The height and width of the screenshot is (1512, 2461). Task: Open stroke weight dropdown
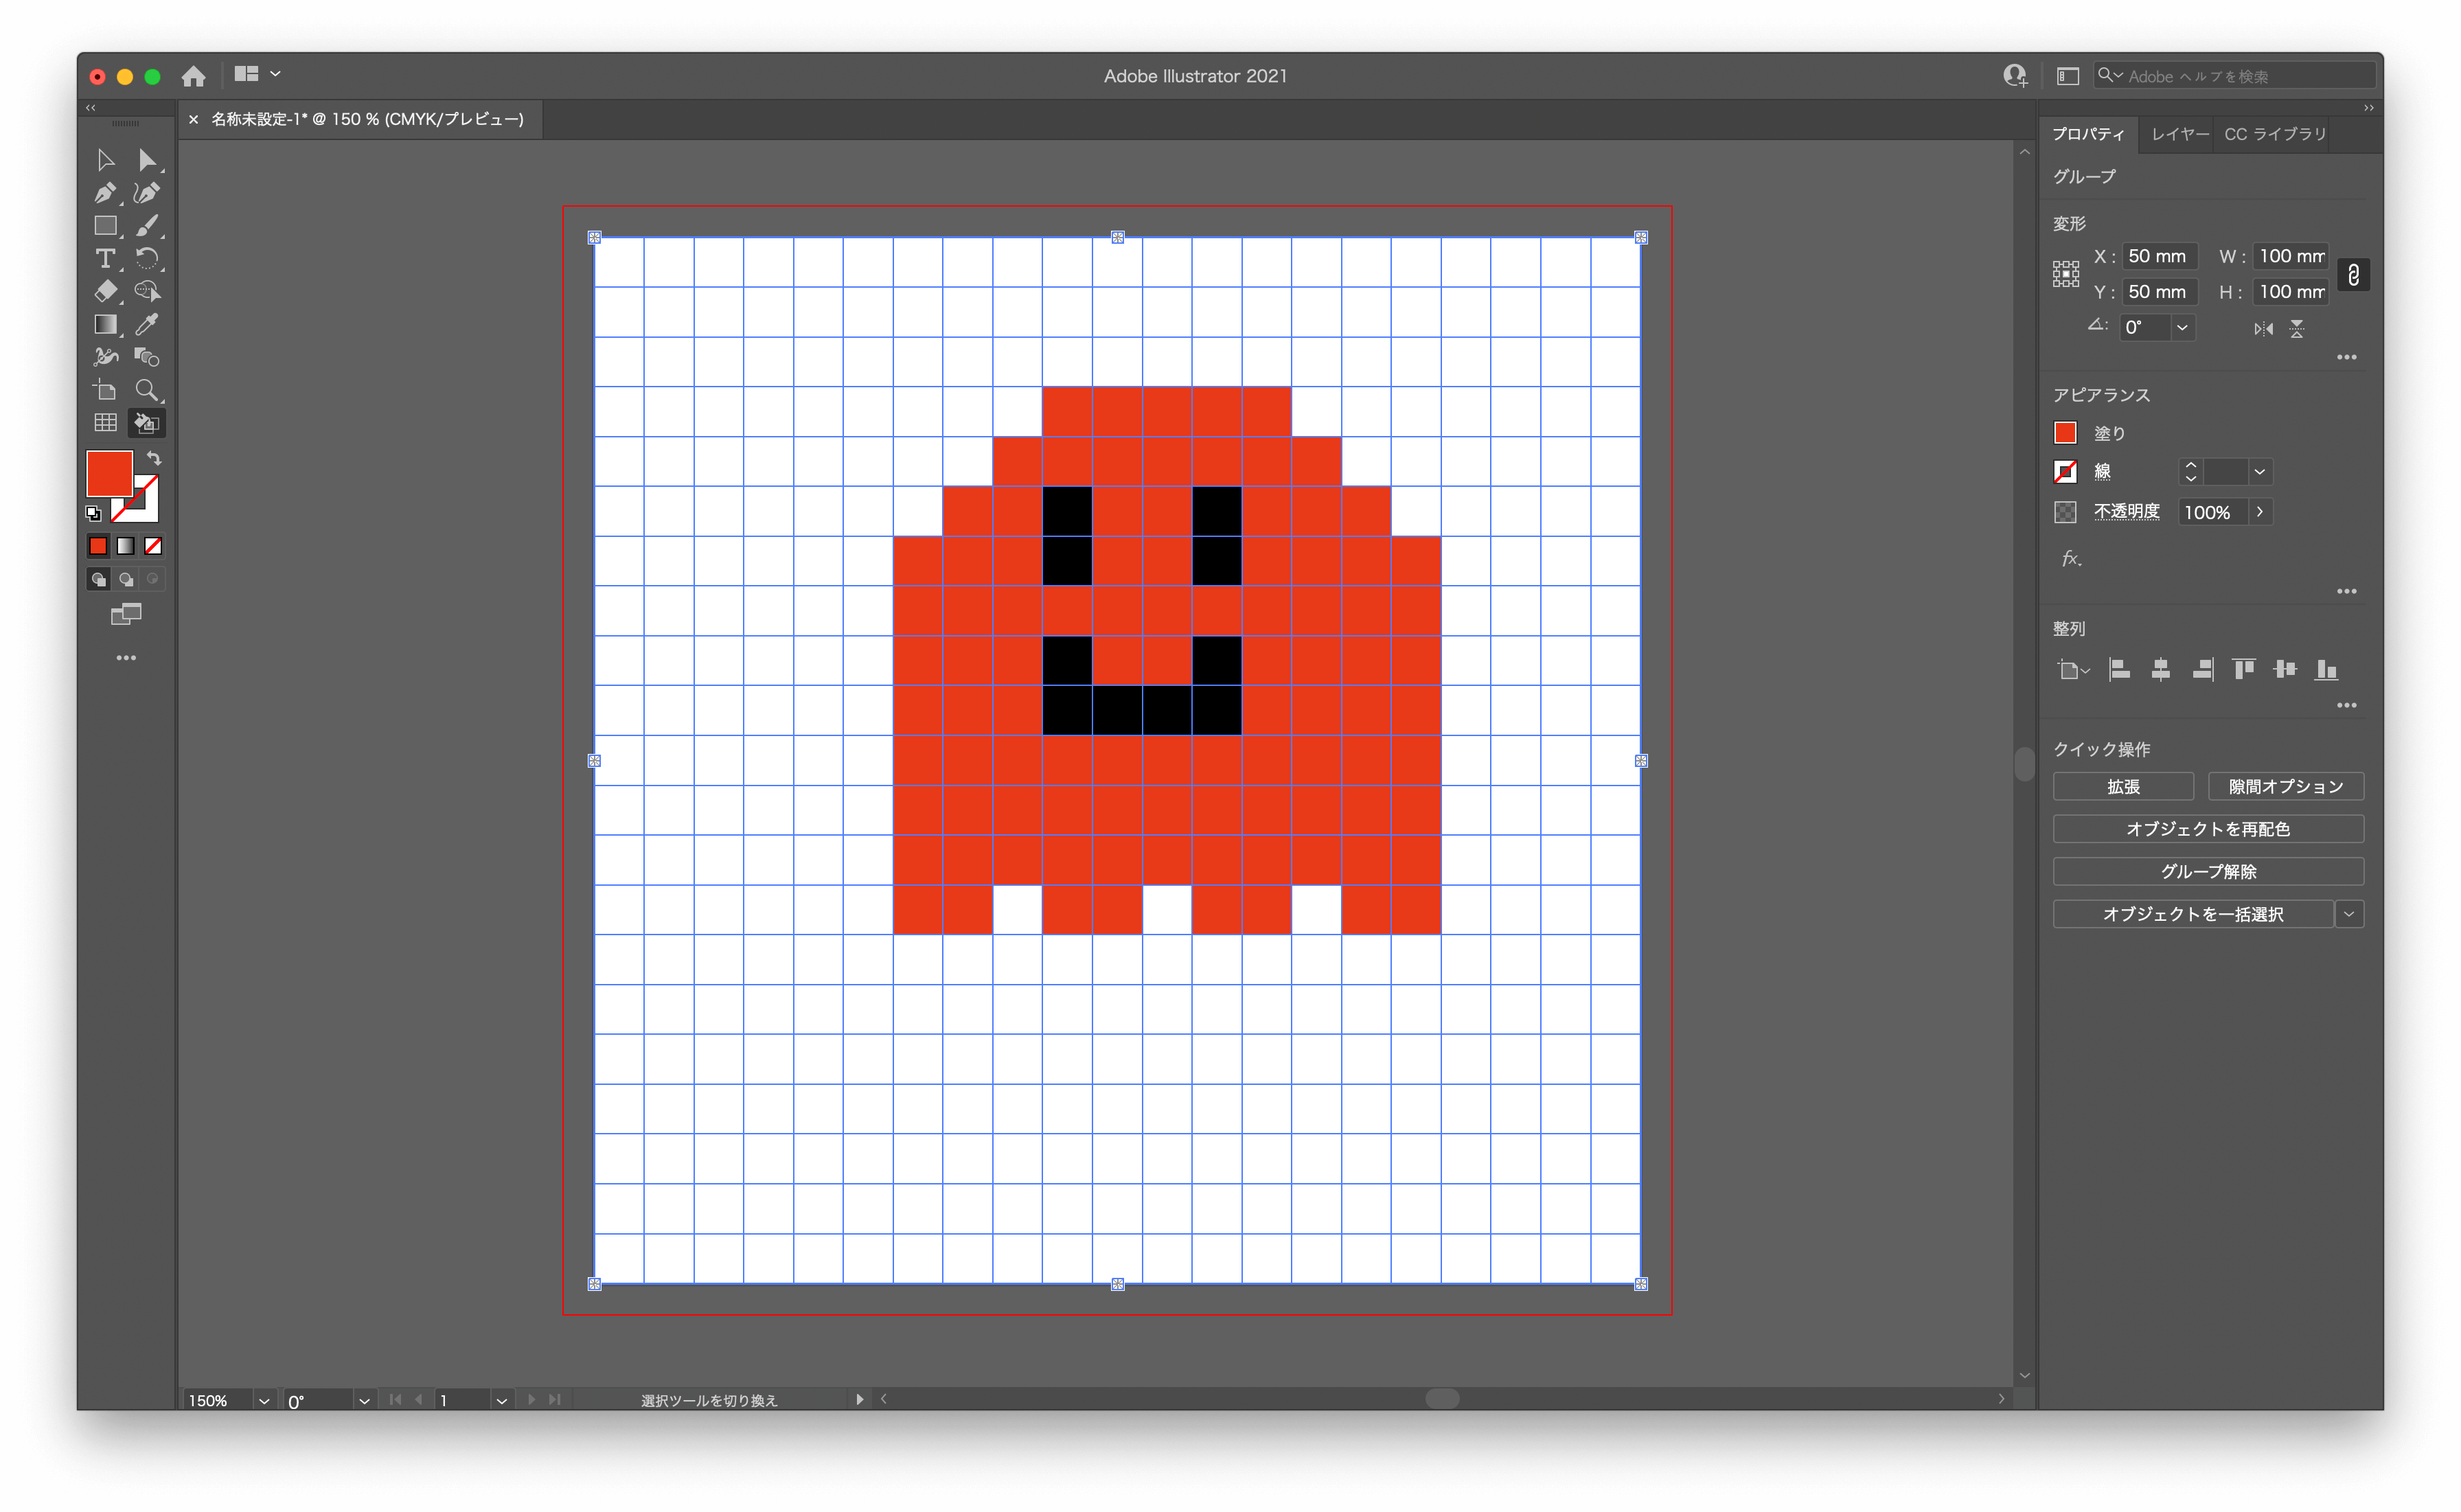tap(2259, 472)
